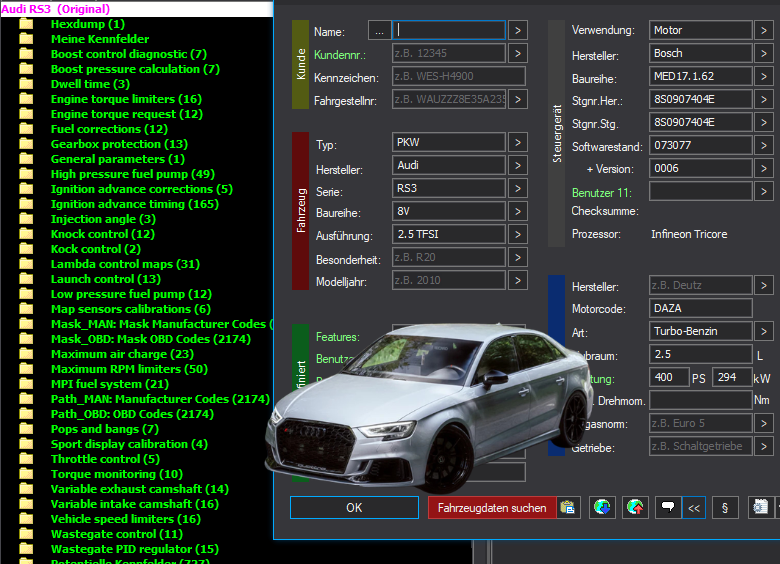Click the folder icon of Injection angle (3)
The width and height of the screenshot is (780, 564).
pyautogui.click(x=26, y=219)
